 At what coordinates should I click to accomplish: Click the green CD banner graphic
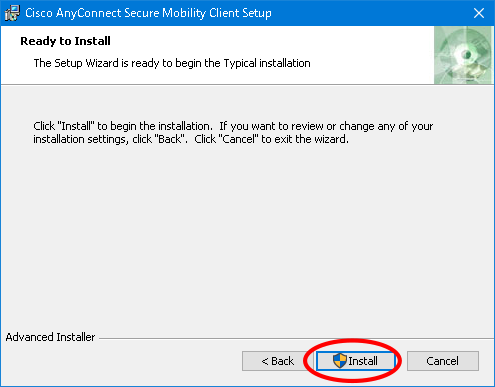tap(463, 55)
